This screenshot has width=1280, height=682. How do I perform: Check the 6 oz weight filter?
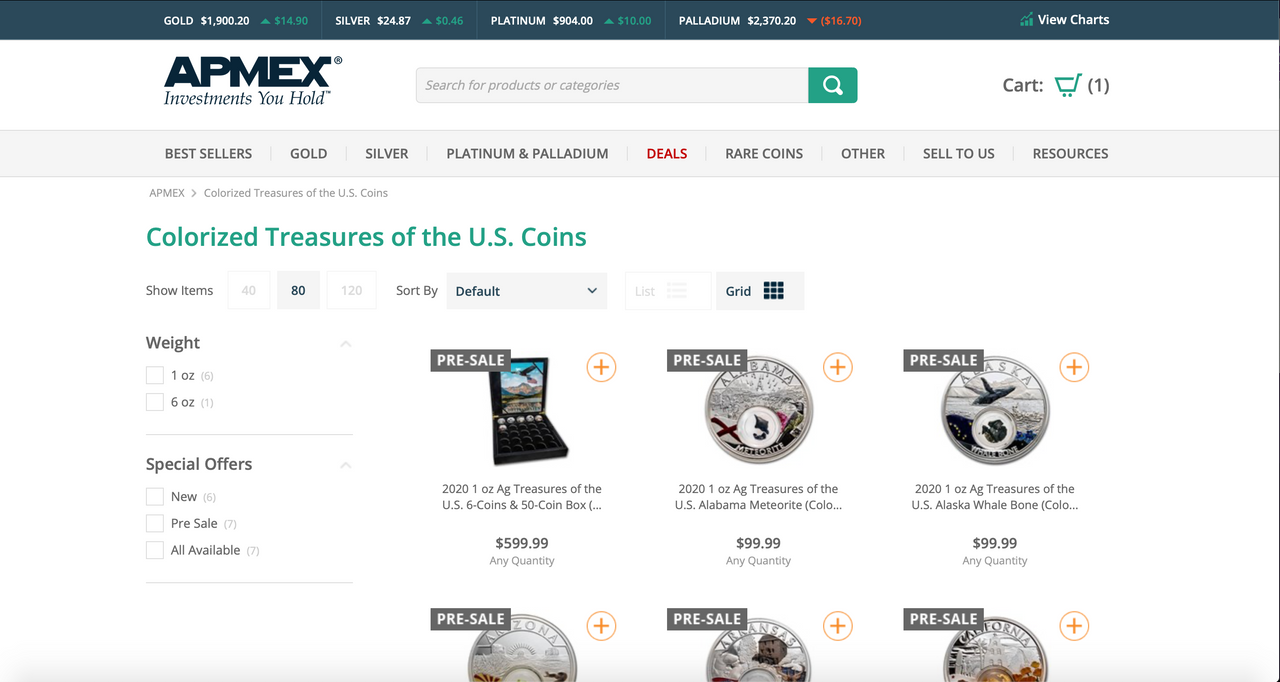[x=154, y=402]
